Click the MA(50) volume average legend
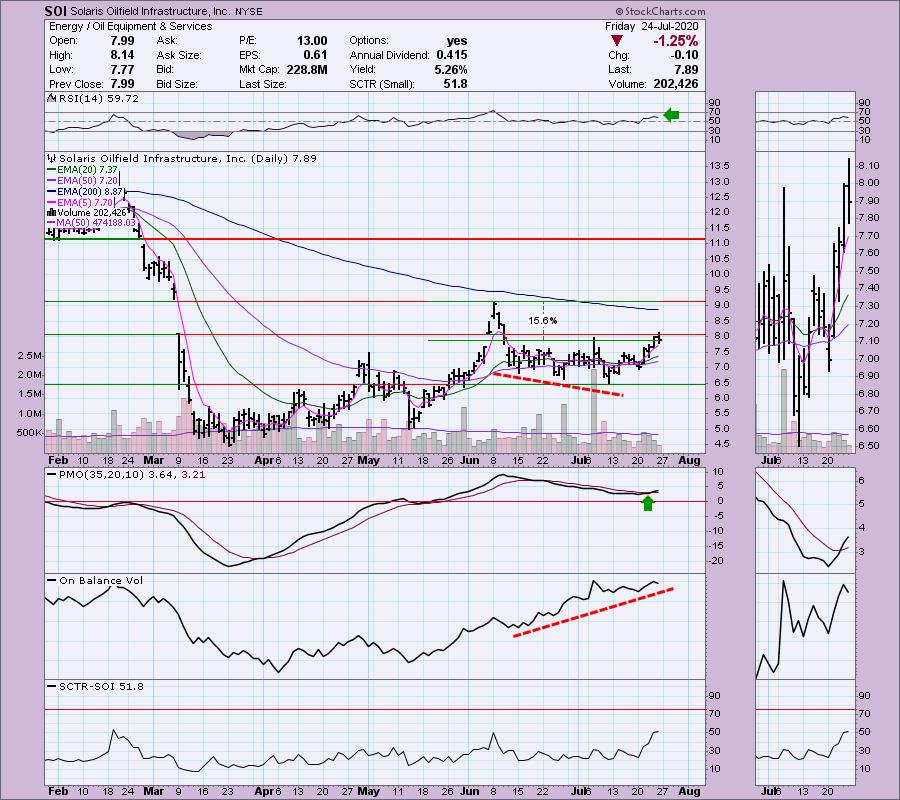Viewport: 900px width, 800px height. [x=90, y=223]
